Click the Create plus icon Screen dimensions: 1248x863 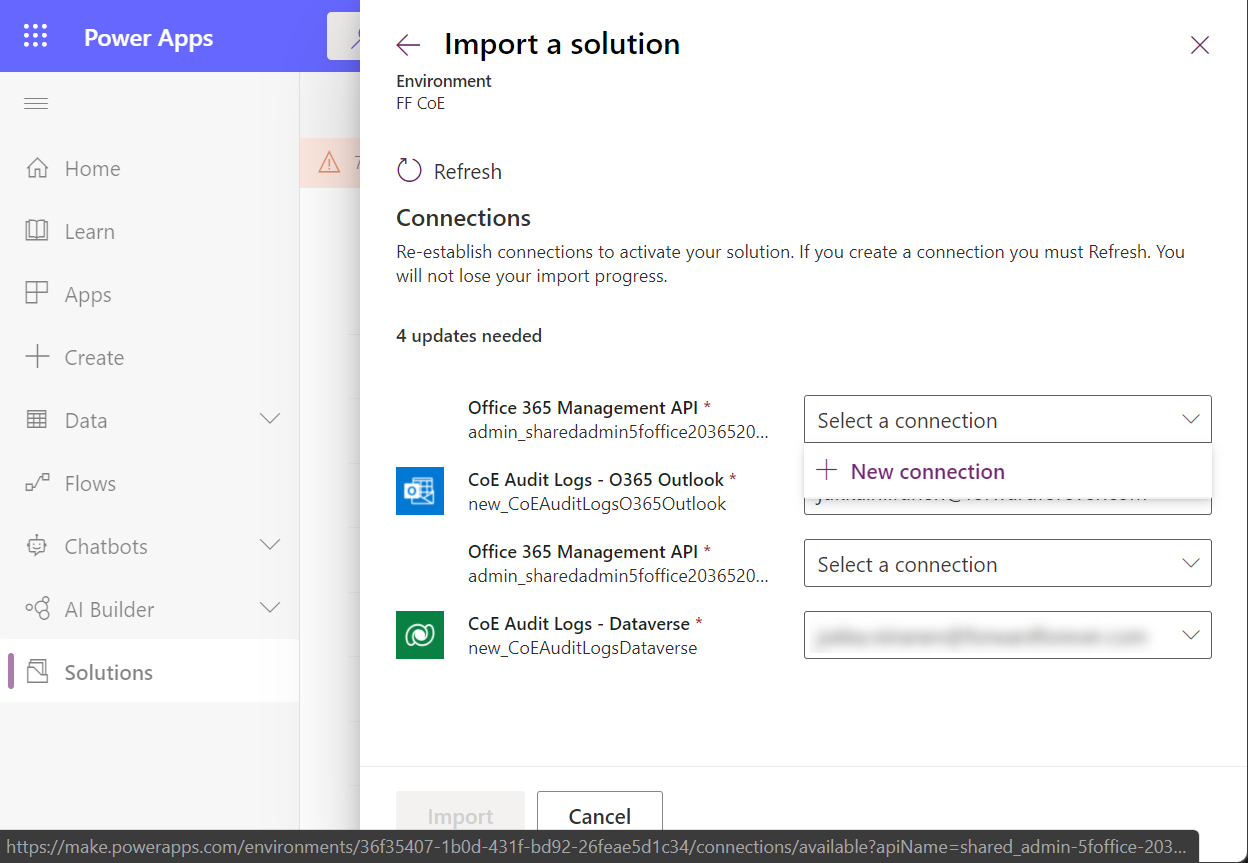[37, 357]
